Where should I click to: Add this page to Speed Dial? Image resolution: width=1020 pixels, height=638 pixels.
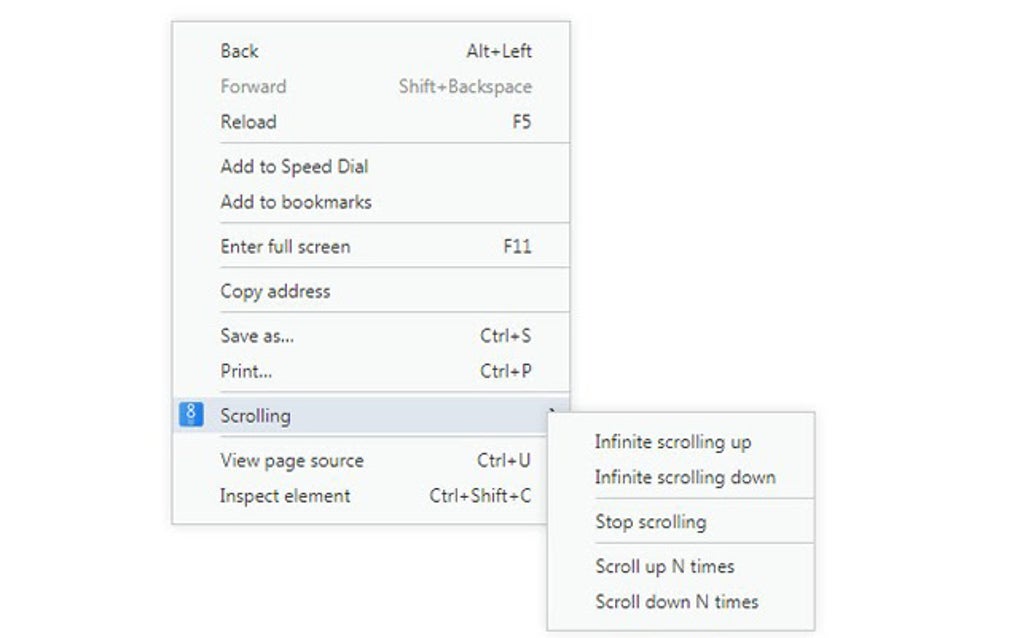pyautogui.click(x=293, y=166)
